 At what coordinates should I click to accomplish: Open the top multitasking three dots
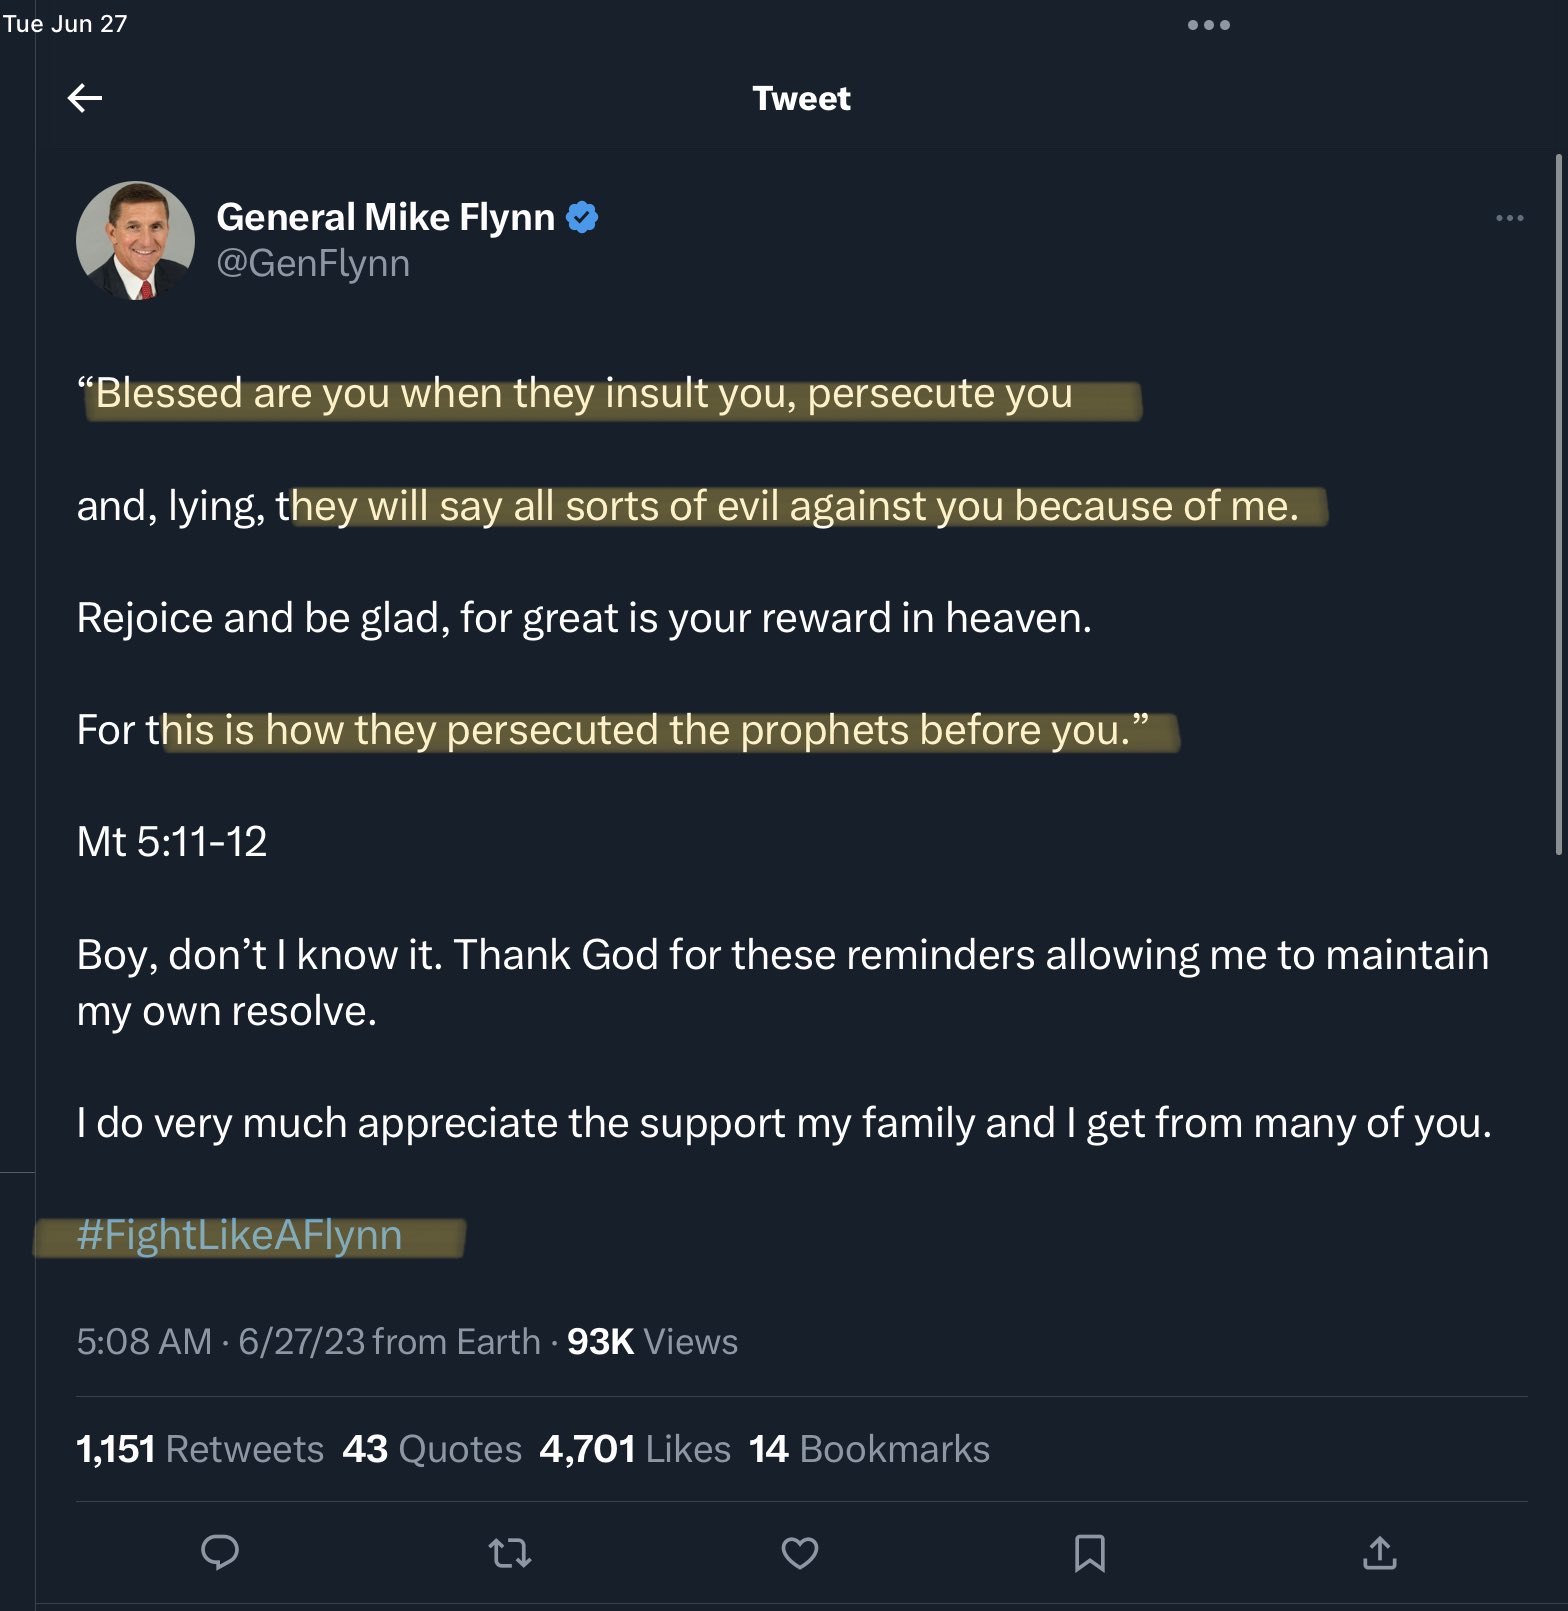coord(1208,25)
